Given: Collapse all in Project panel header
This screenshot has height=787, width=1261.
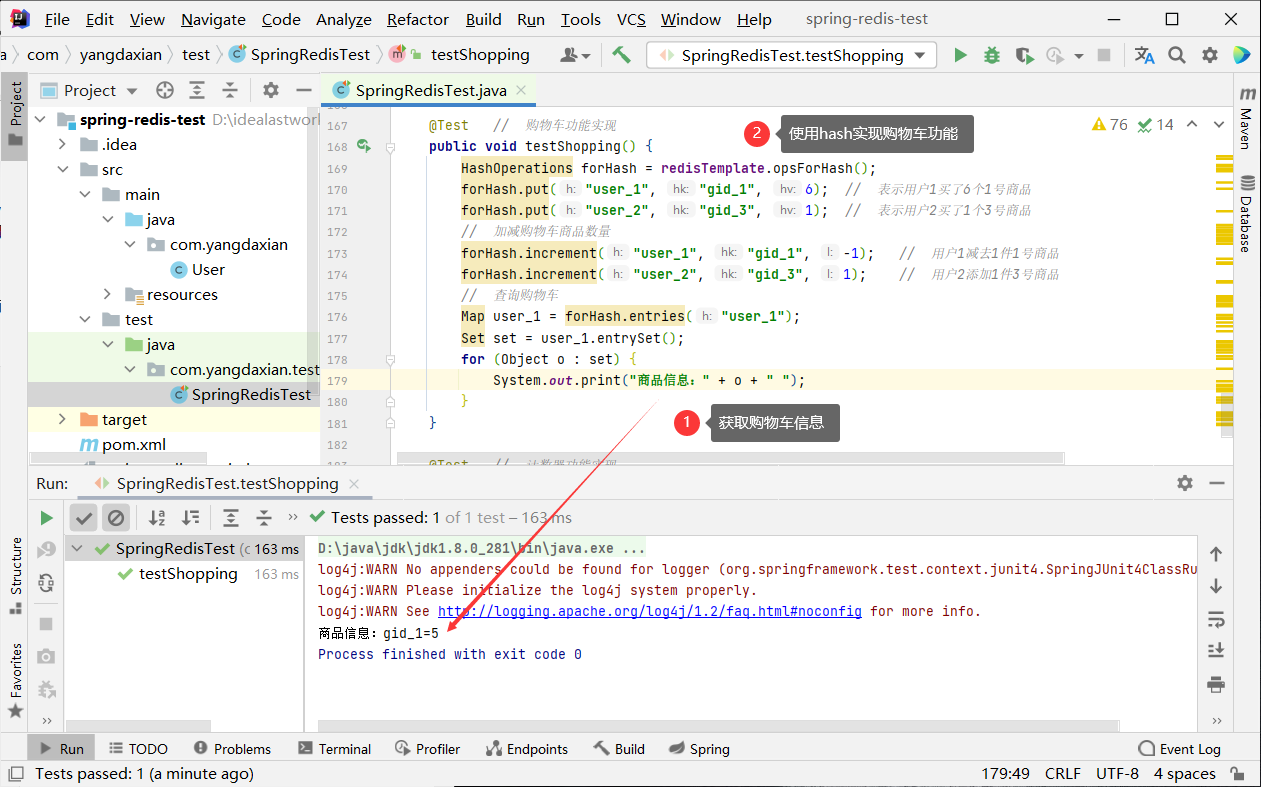Looking at the screenshot, I should [x=229, y=90].
